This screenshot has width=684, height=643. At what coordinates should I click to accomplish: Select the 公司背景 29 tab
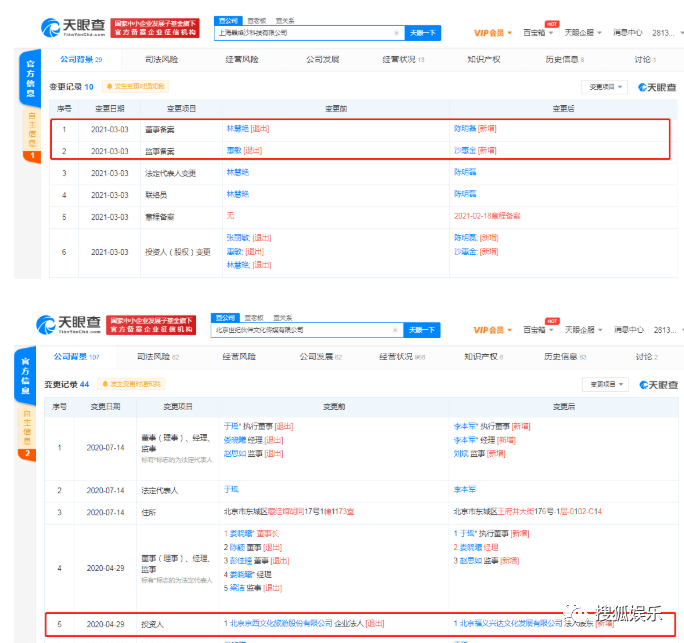pos(81,59)
